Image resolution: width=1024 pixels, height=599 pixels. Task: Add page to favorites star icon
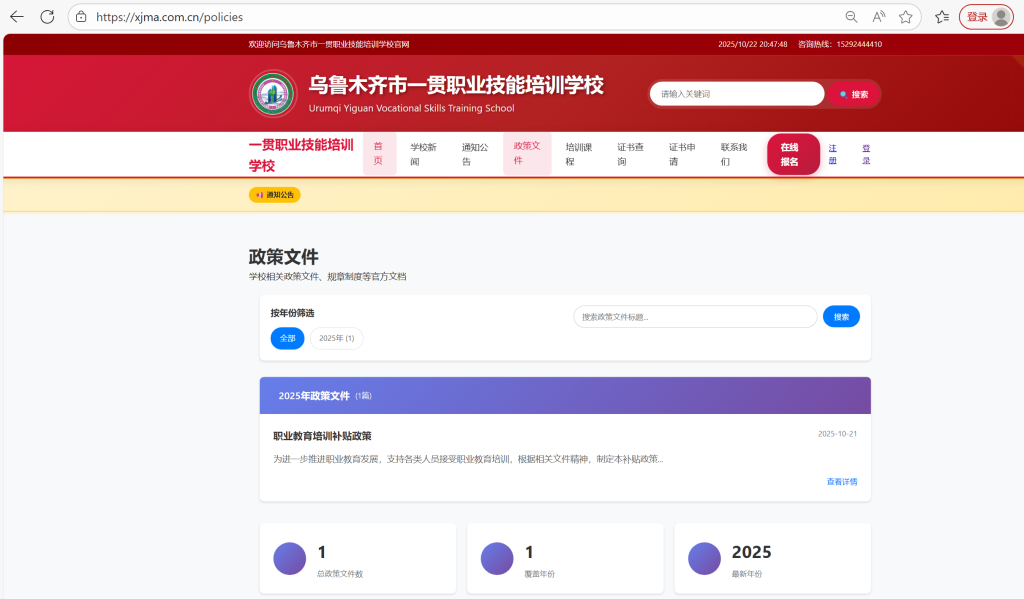click(x=906, y=17)
